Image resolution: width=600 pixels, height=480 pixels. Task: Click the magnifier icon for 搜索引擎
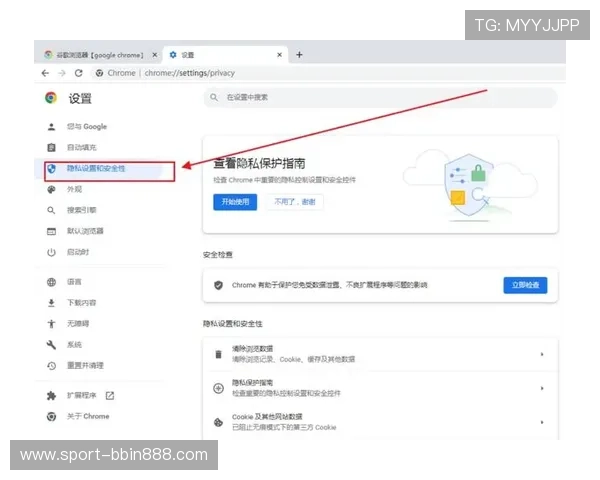(51, 210)
